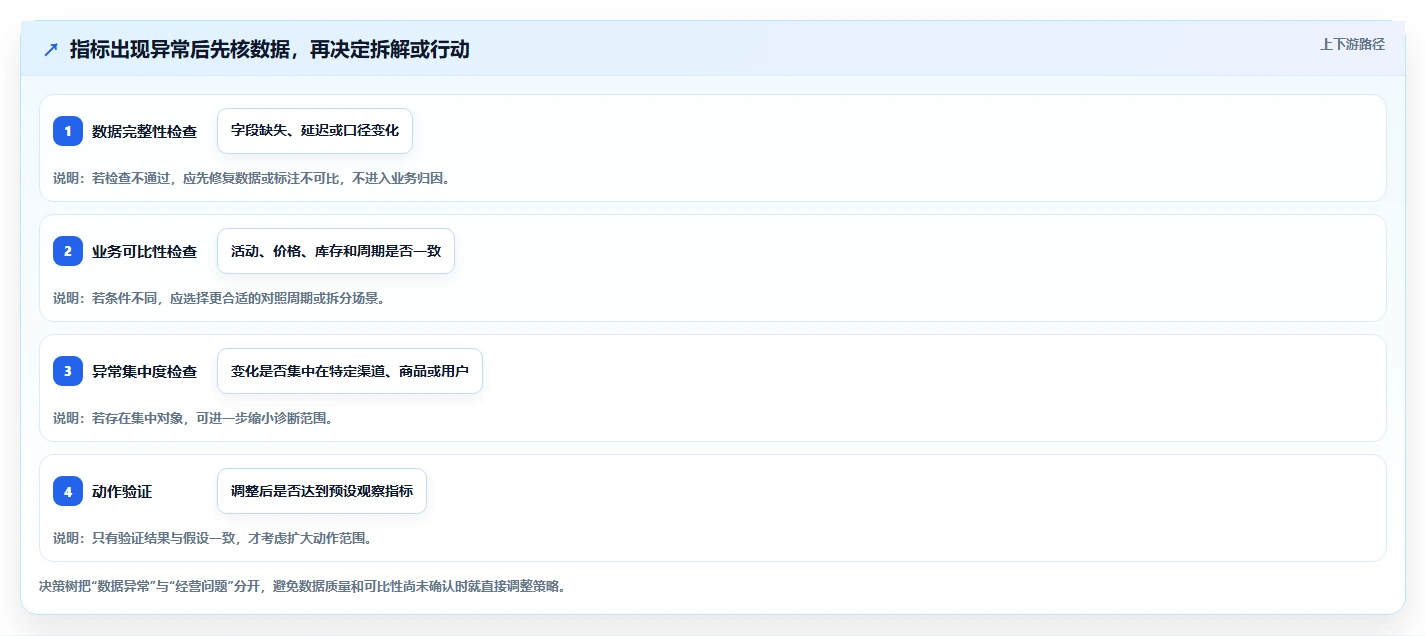Click the note 若存在集中对象，可进一步缩小诊断范围
This screenshot has height=636, width=1426.
coord(193,418)
